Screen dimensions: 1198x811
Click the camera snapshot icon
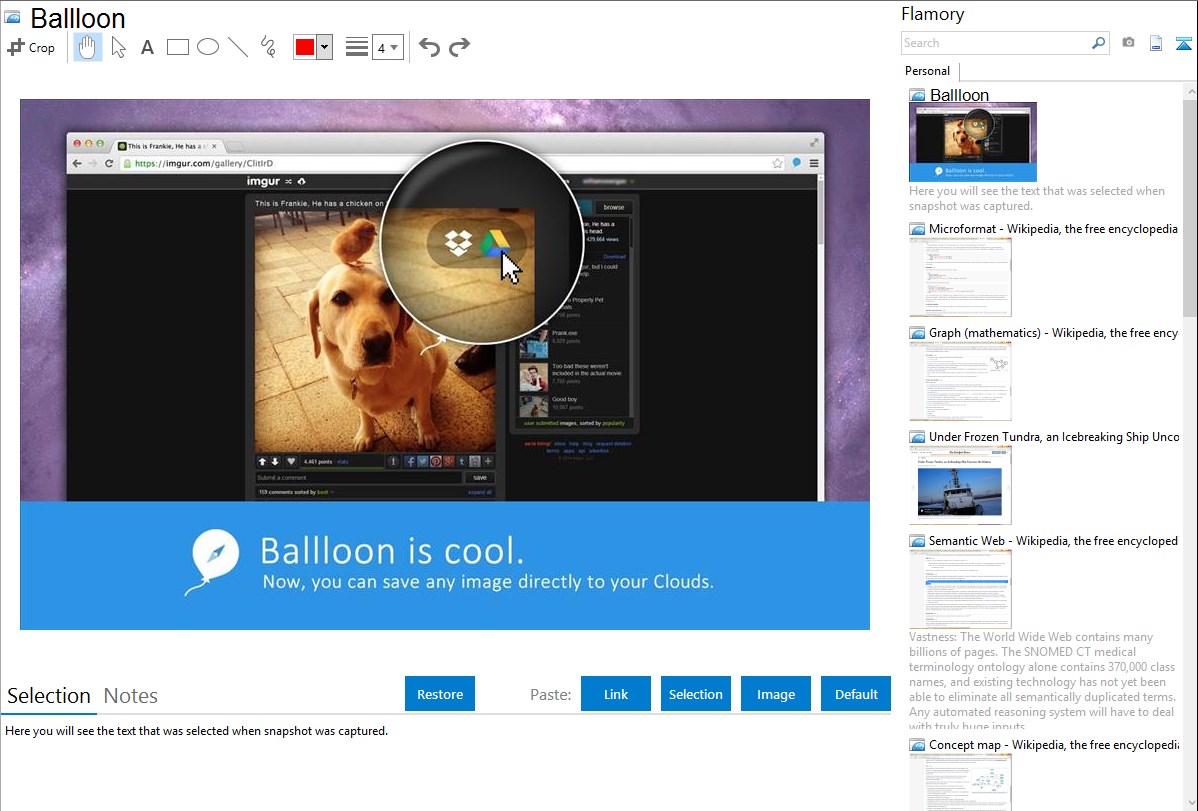pyautogui.click(x=1128, y=43)
